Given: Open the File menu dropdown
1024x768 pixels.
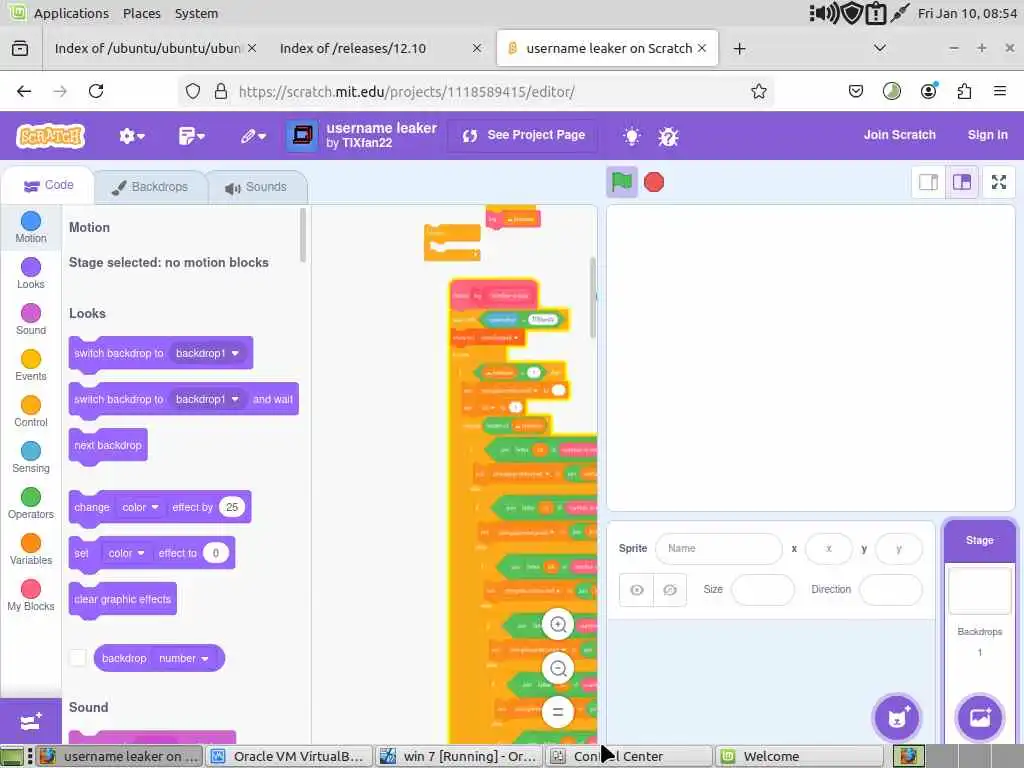Looking at the screenshot, I should (x=191, y=136).
